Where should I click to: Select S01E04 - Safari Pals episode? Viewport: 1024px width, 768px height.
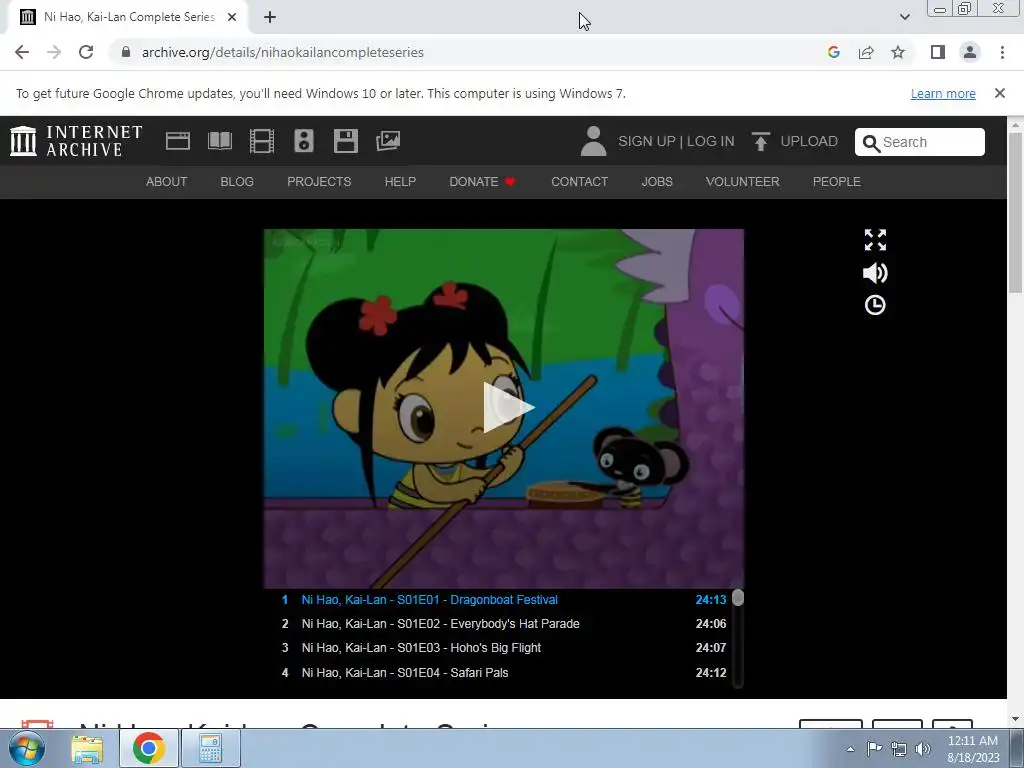tap(504, 673)
